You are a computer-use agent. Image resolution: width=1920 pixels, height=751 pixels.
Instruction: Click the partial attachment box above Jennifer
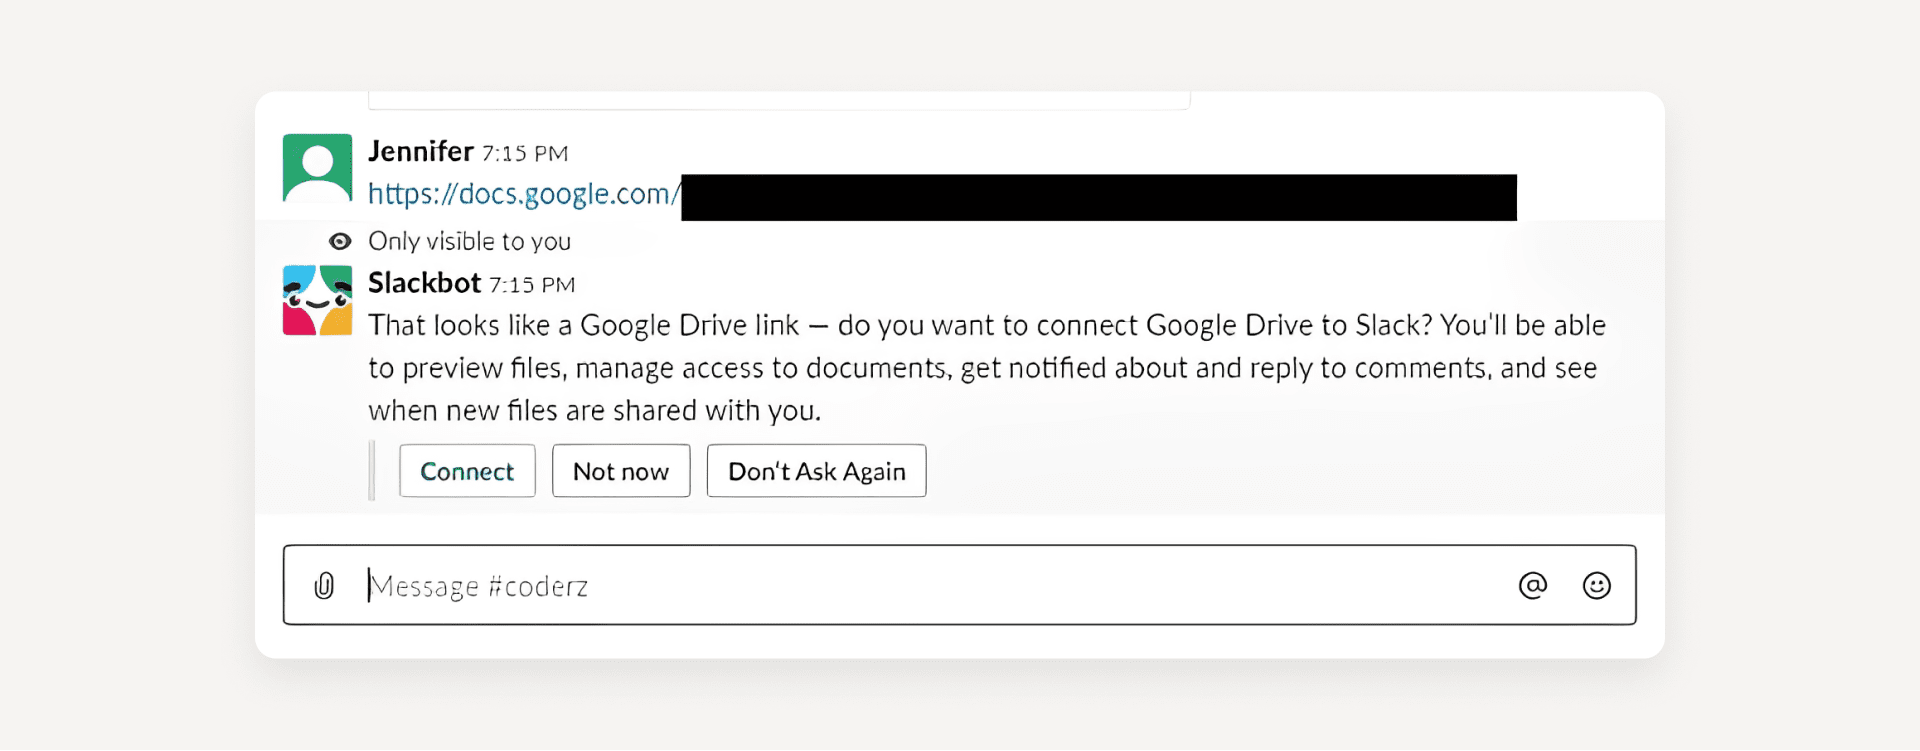coord(779,100)
